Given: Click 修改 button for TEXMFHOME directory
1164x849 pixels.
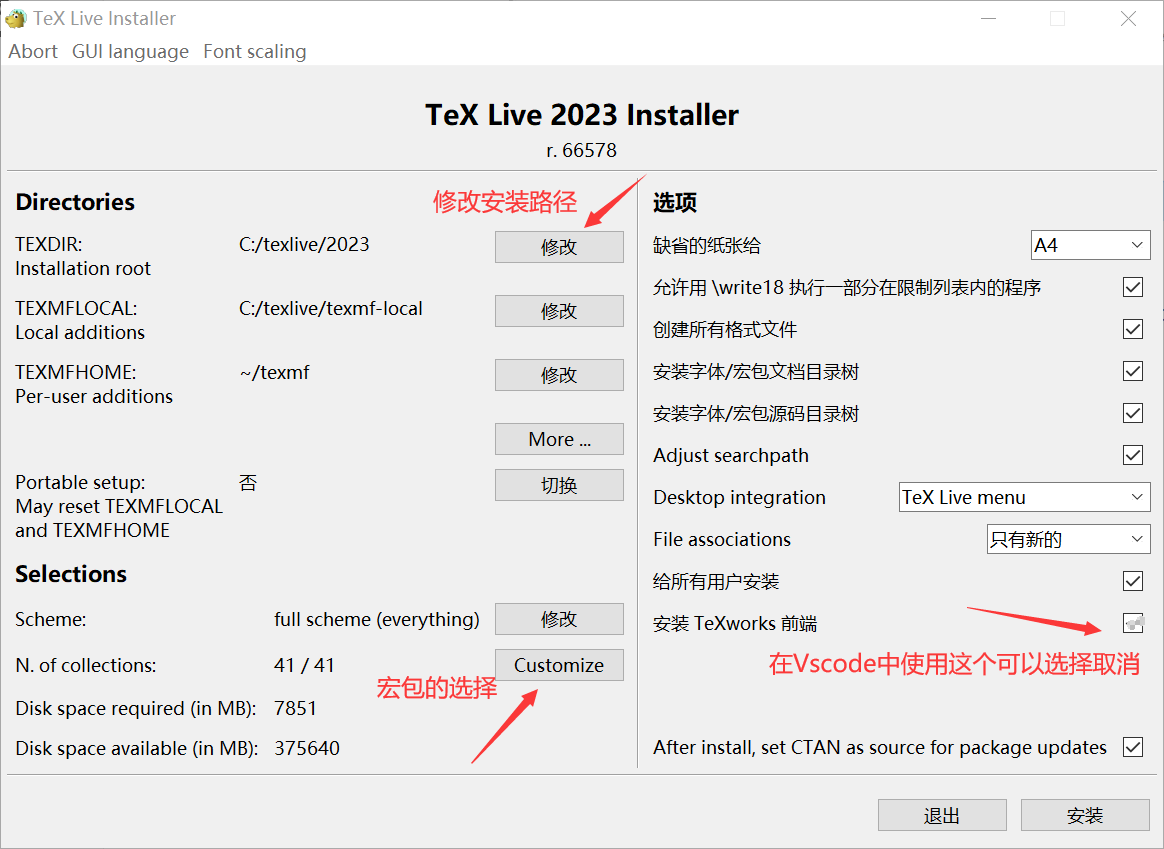Looking at the screenshot, I should [x=559, y=375].
